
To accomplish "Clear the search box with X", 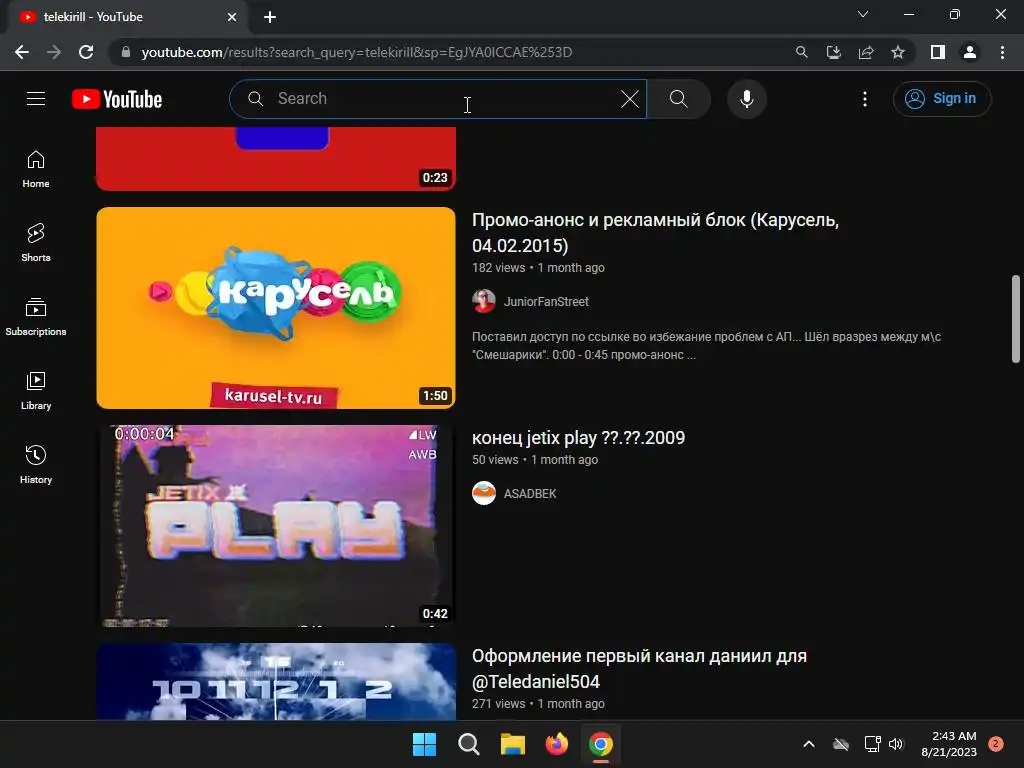I will pos(630,99).
